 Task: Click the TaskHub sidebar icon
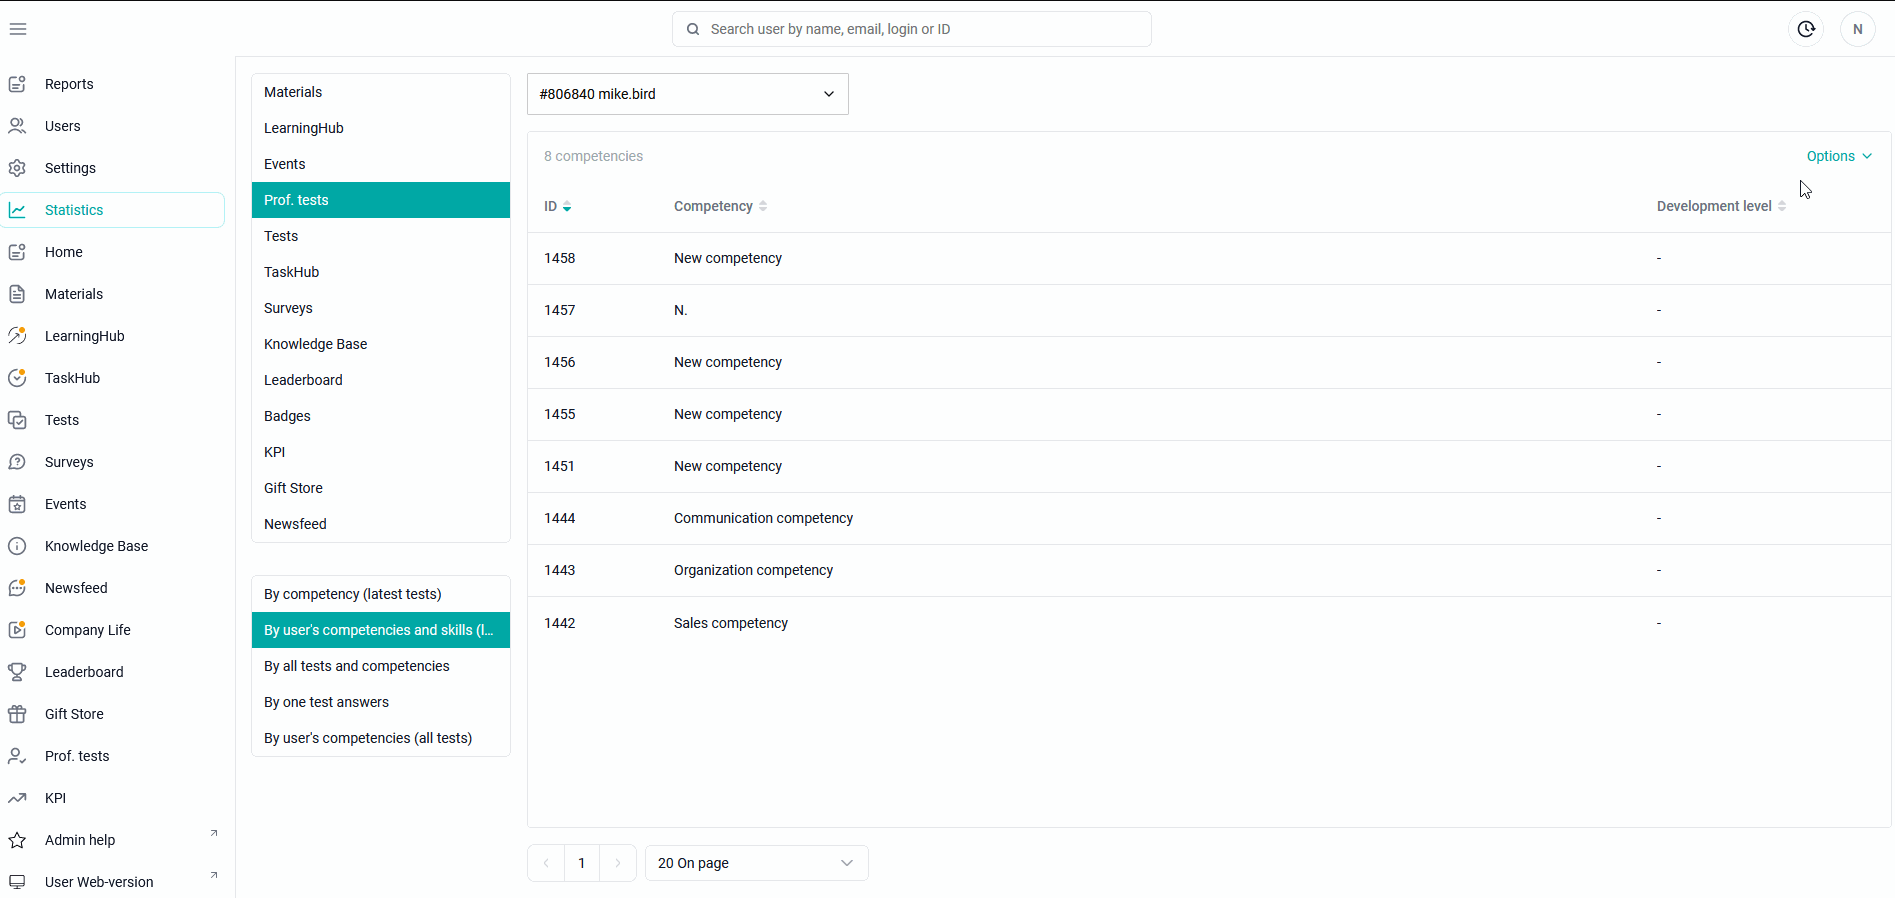(x=17, y=378)
